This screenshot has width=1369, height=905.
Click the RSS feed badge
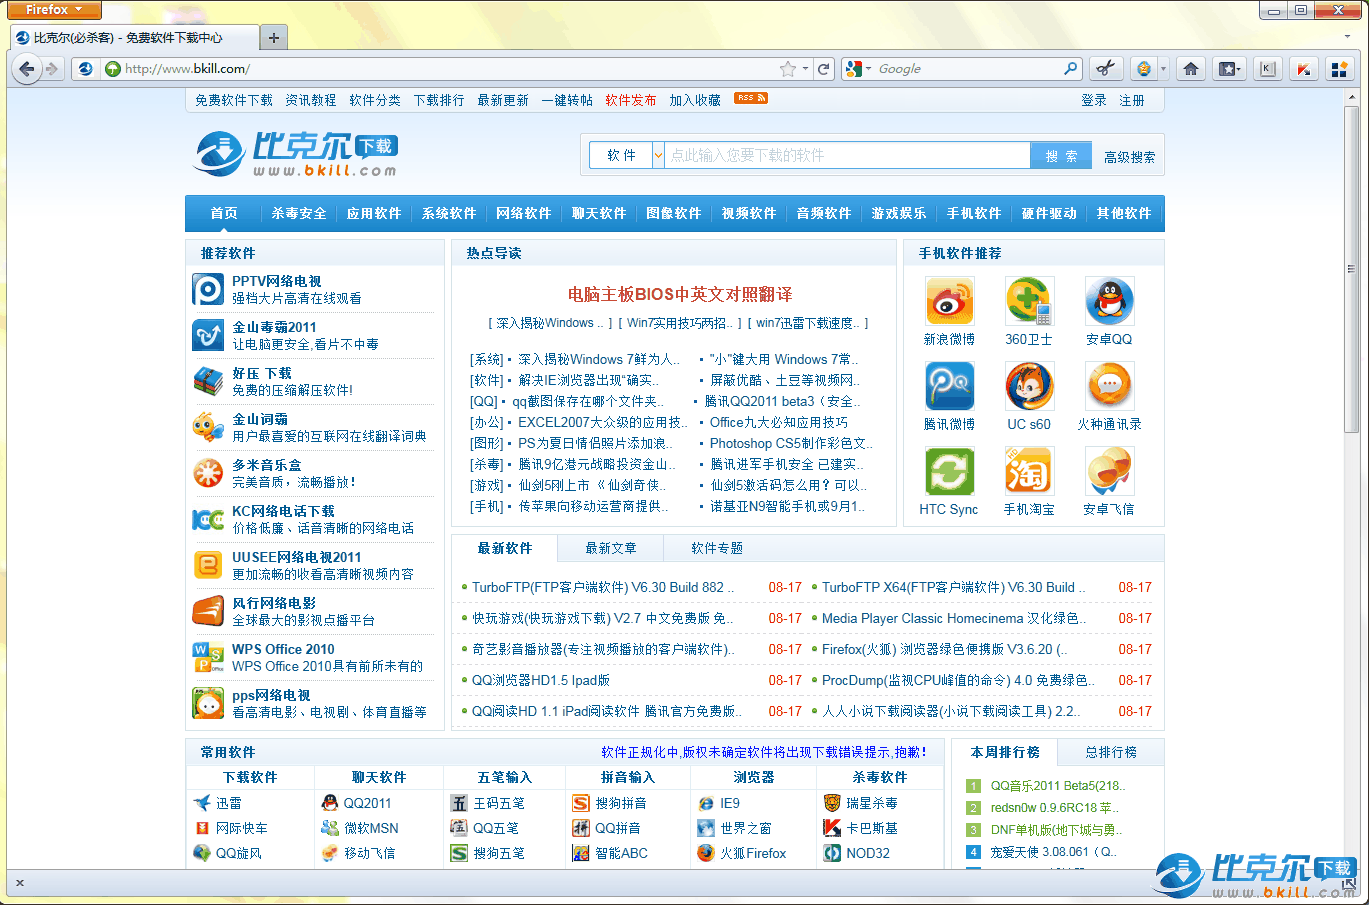point(750,98)
